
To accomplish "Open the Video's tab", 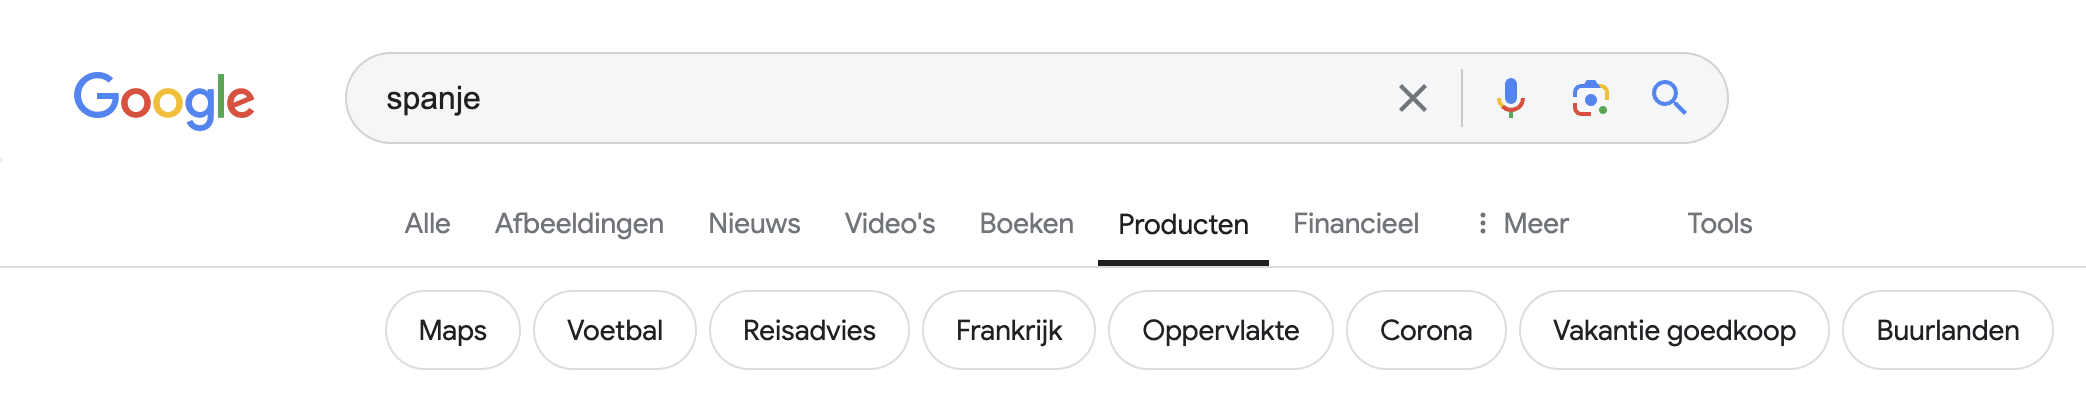I will point(889,224).
